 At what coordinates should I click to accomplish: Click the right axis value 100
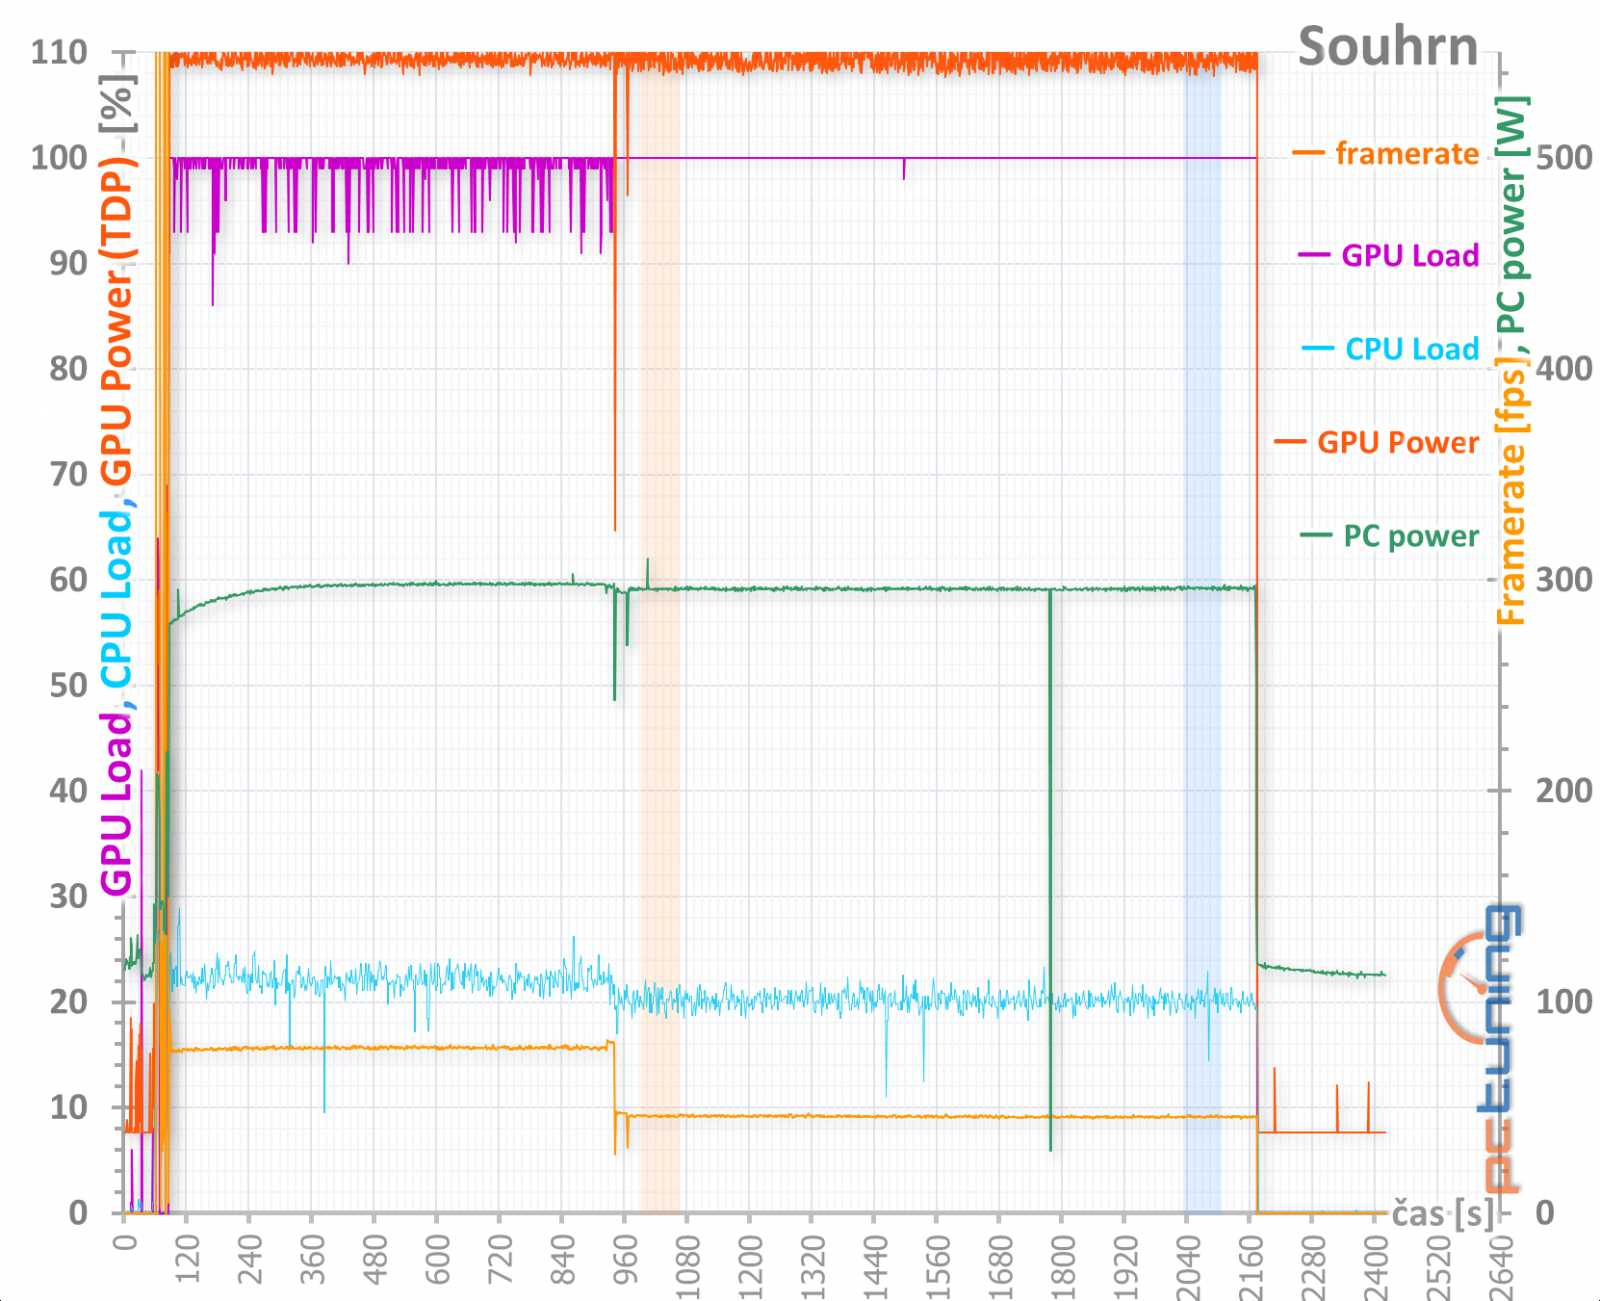(1564, 1002)
